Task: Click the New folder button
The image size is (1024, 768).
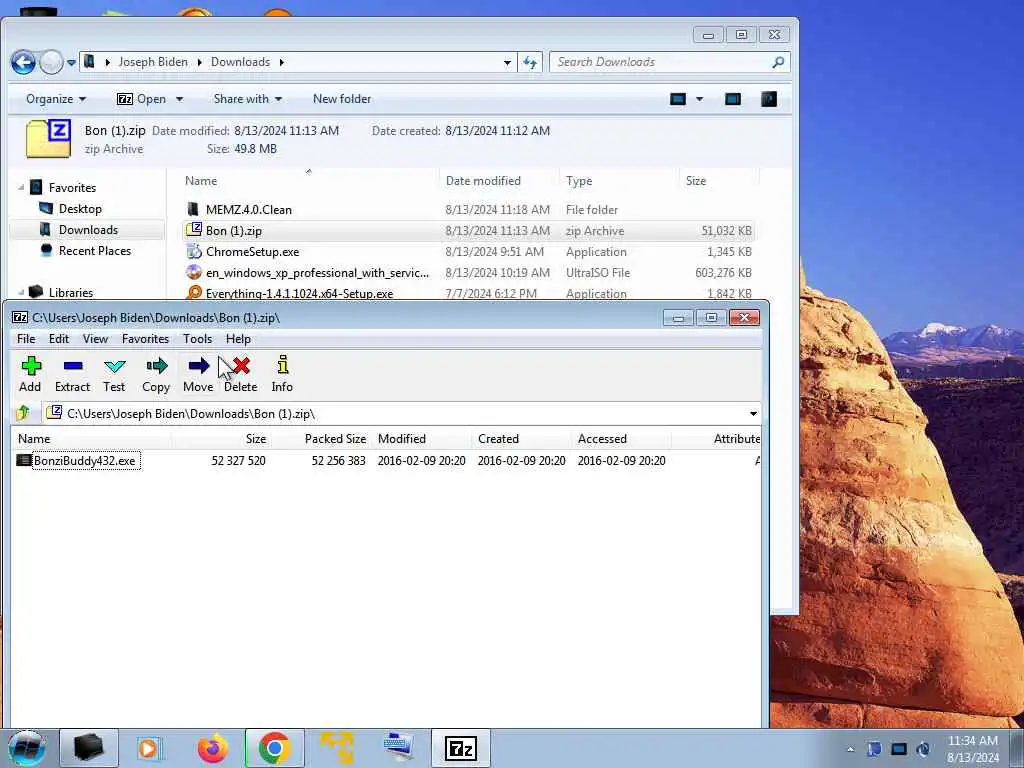Action: tap(342, 99)
